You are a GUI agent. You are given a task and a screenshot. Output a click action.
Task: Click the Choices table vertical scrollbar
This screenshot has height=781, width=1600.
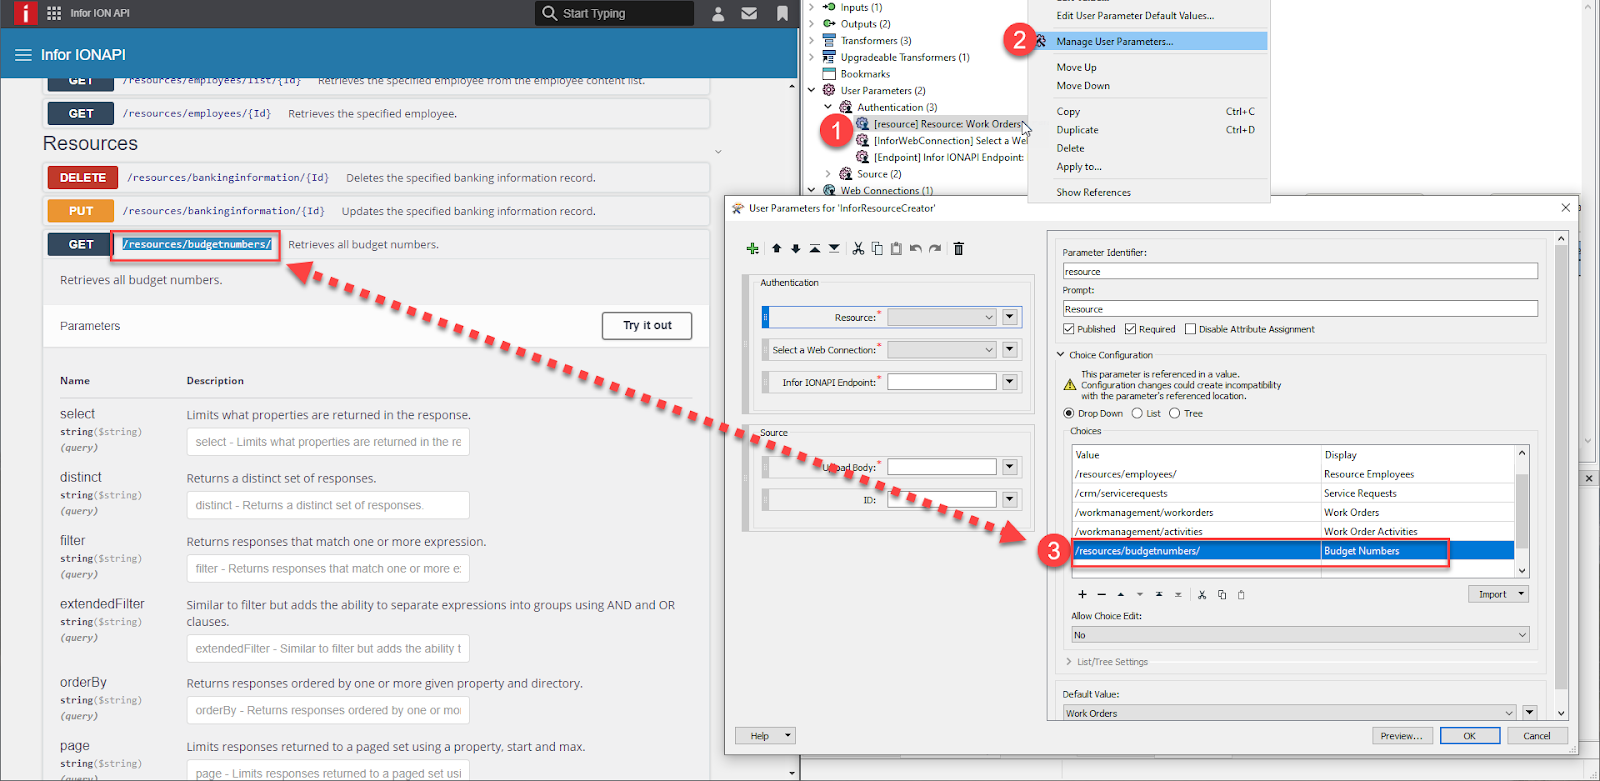1522,511
